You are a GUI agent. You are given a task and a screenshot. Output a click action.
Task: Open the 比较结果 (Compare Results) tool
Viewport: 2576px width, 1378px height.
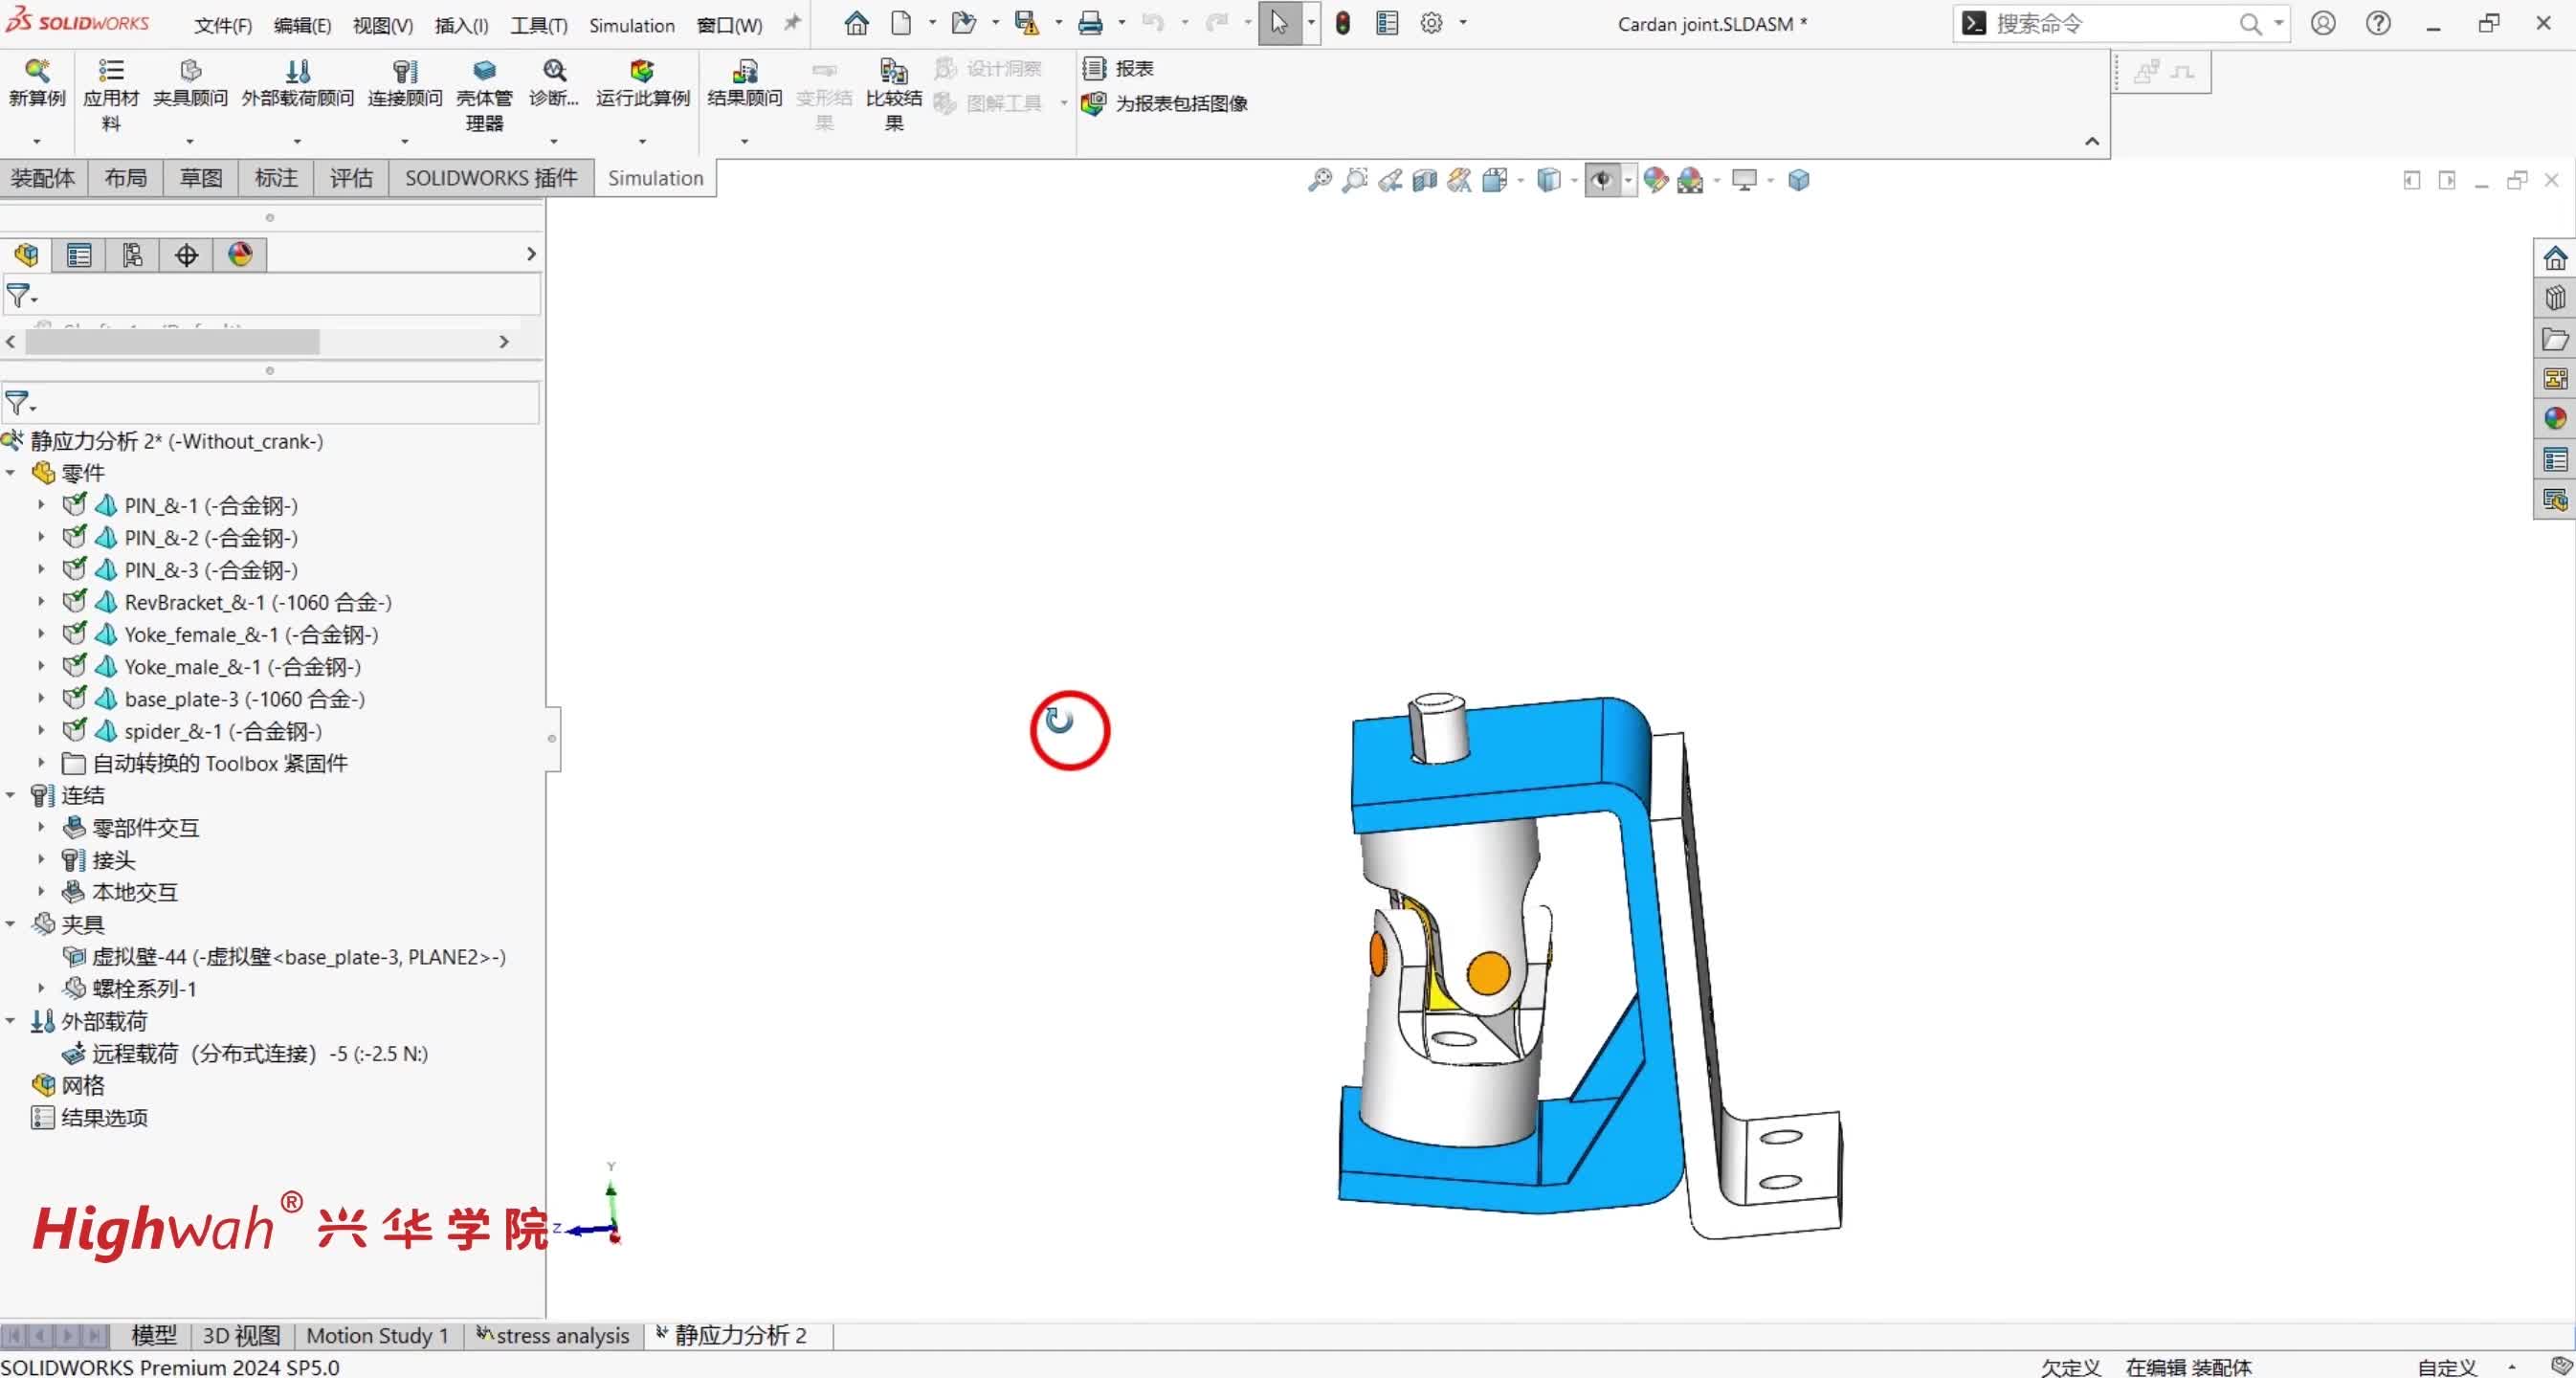coord(893,72)
